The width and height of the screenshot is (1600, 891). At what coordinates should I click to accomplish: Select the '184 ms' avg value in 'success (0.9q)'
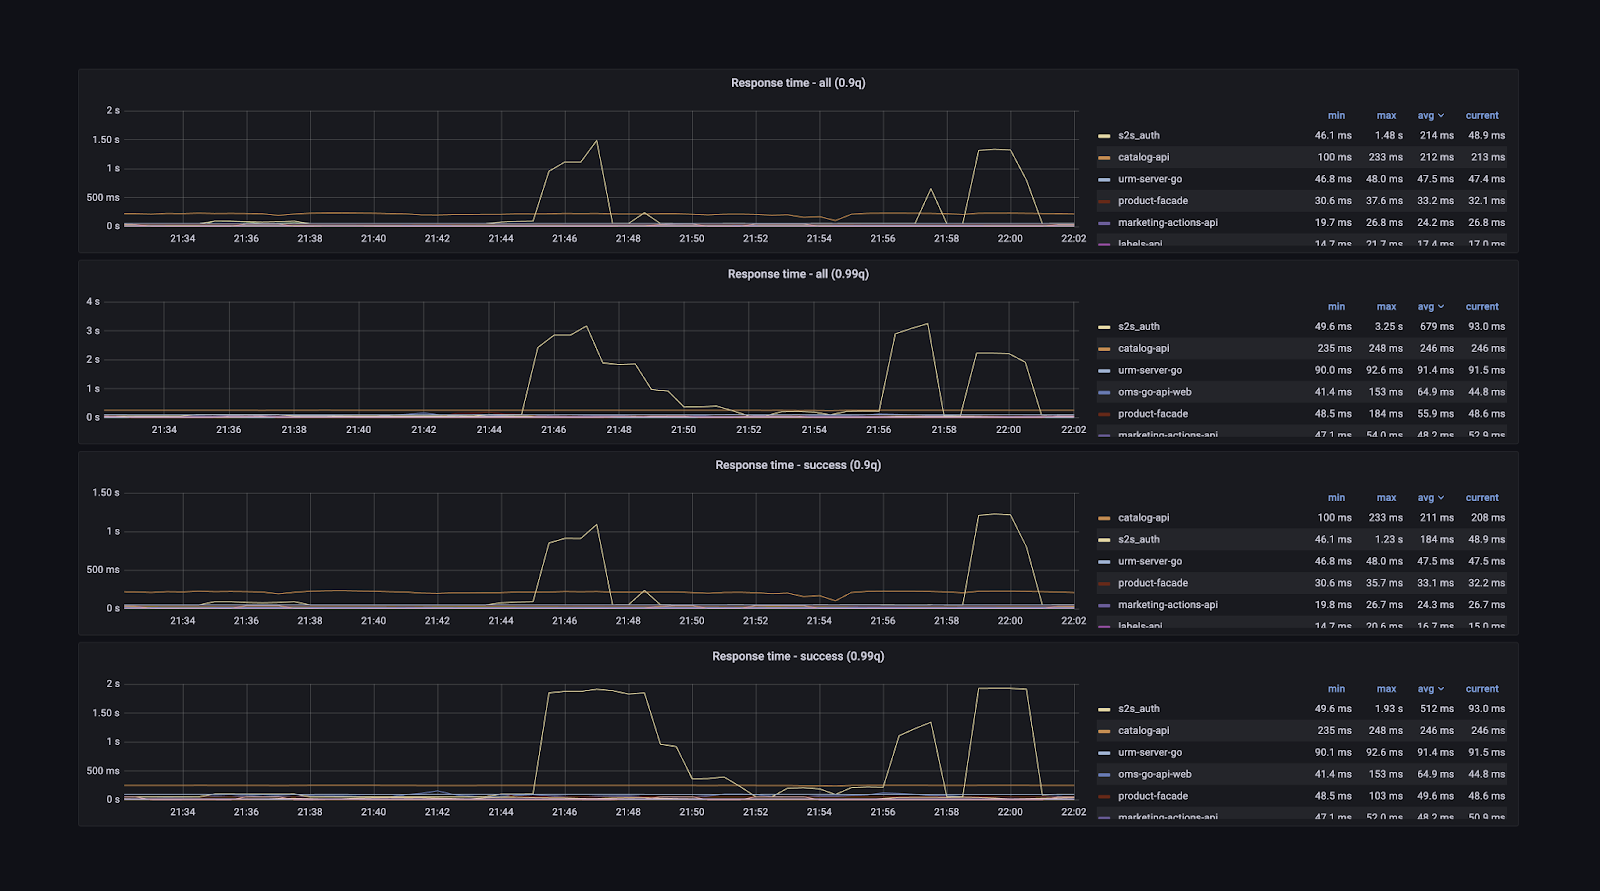pyautogui.click(x=1436, y=540)
